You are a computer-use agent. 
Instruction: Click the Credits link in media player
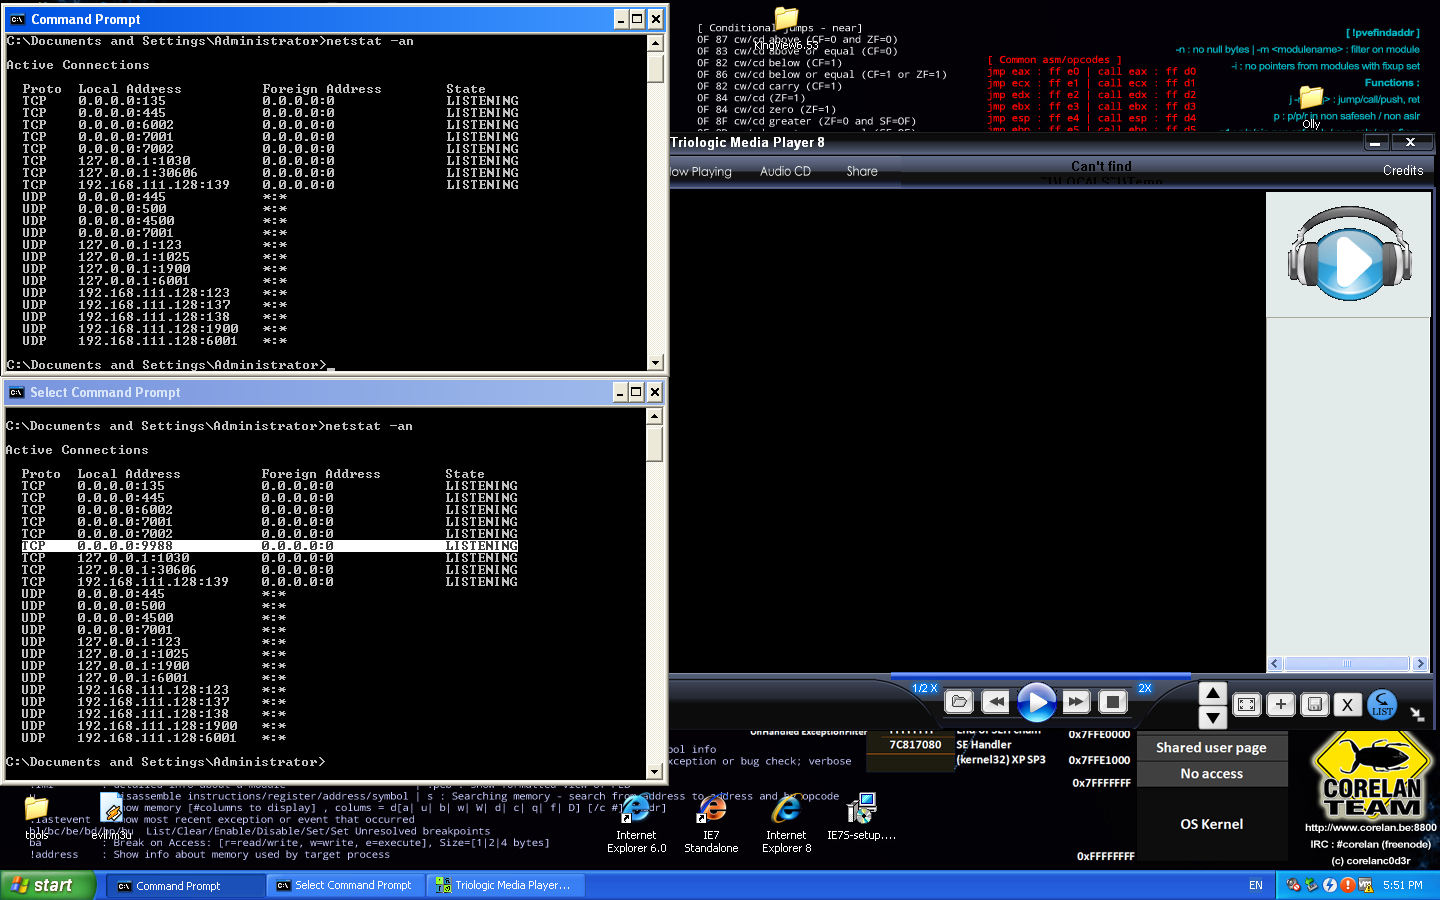pyautogui.click(x=1403, y=171)
